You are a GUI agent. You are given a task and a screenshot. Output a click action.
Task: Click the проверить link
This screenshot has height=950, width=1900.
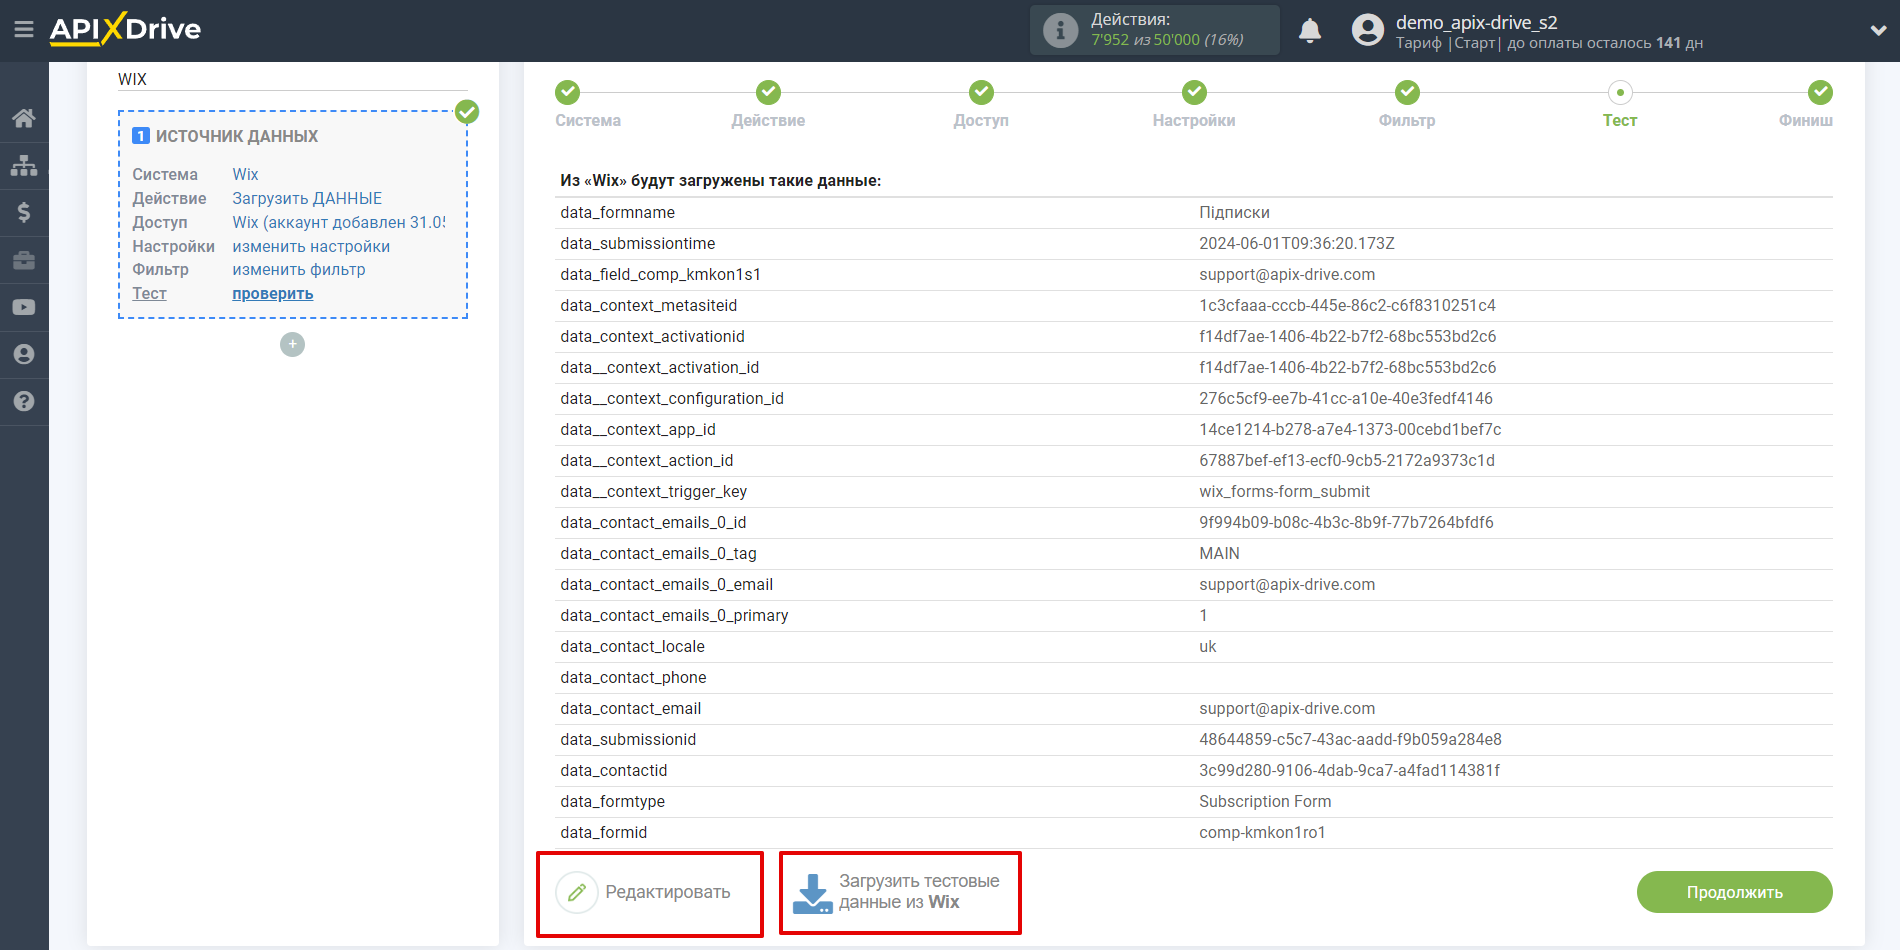click(273, 294)
